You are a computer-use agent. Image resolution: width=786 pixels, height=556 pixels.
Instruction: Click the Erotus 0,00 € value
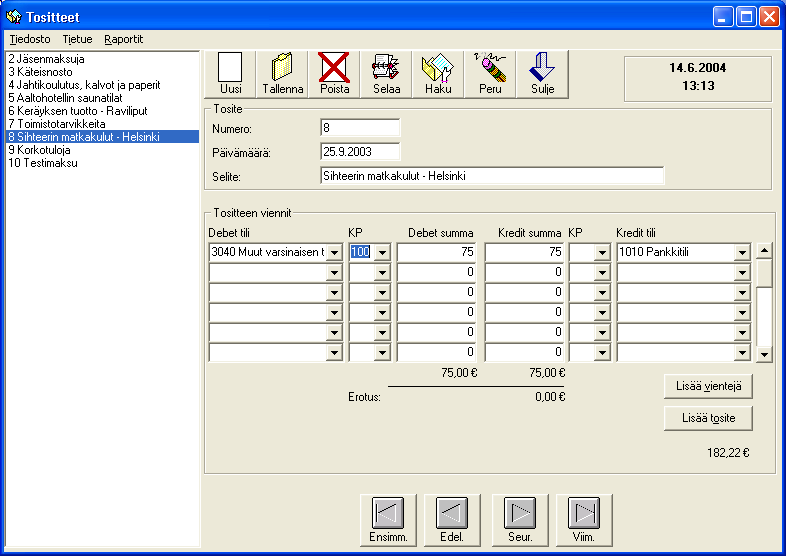click(550, 397)
